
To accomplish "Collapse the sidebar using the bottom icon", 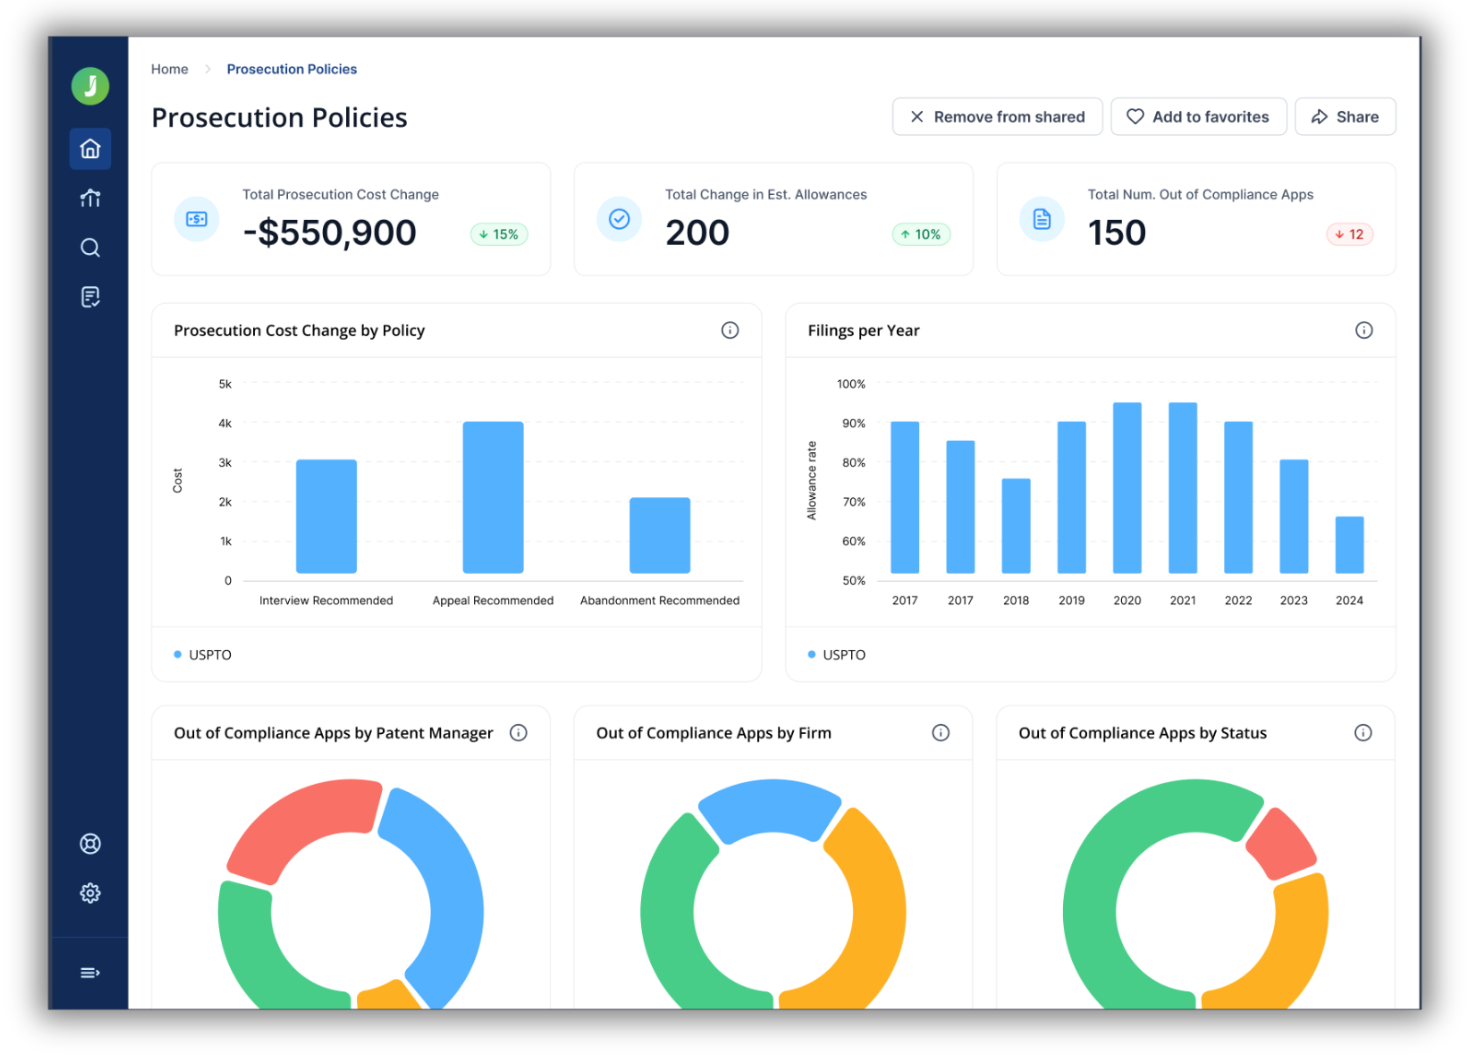I will tap(90, 972).
